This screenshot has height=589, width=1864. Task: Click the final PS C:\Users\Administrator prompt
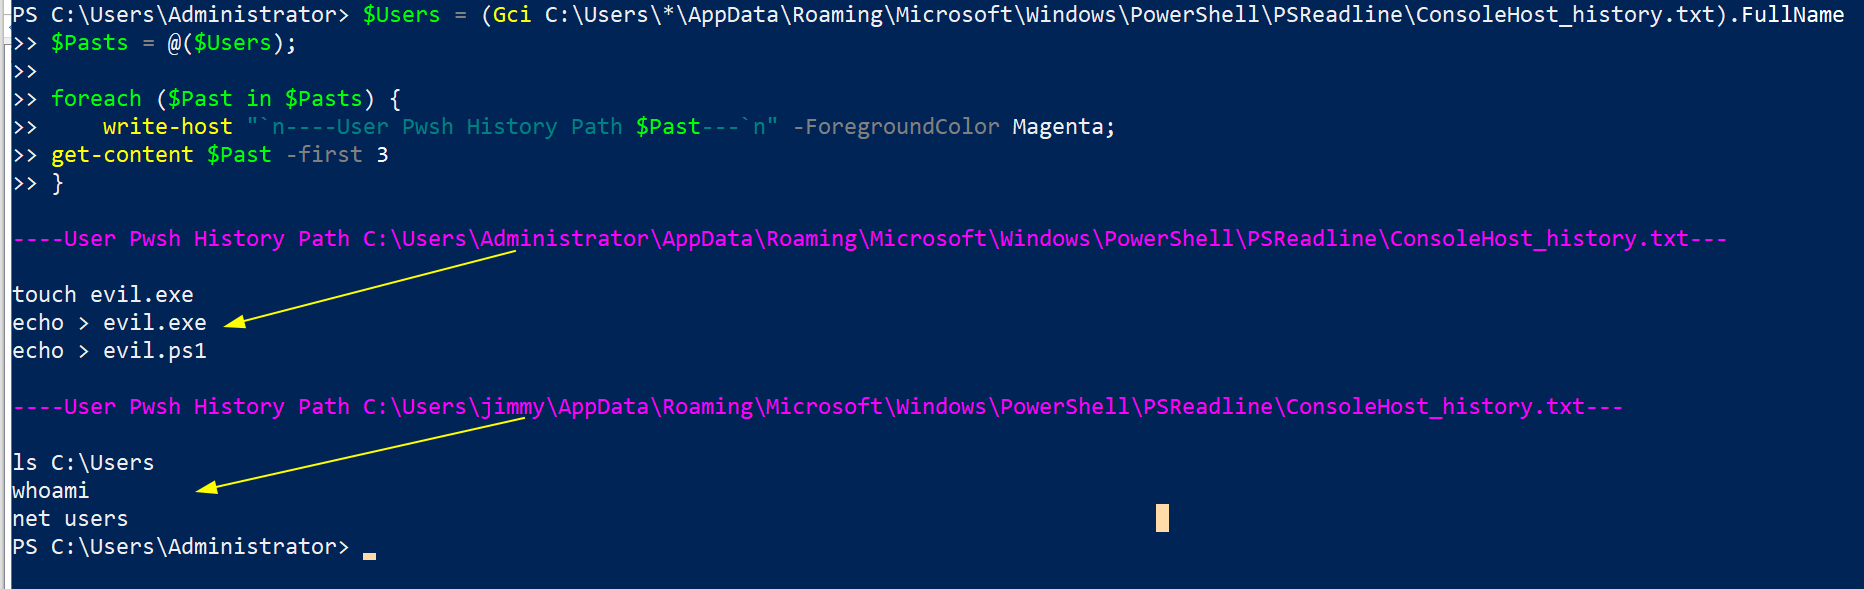pyautogui.click(x=180, y=547)
